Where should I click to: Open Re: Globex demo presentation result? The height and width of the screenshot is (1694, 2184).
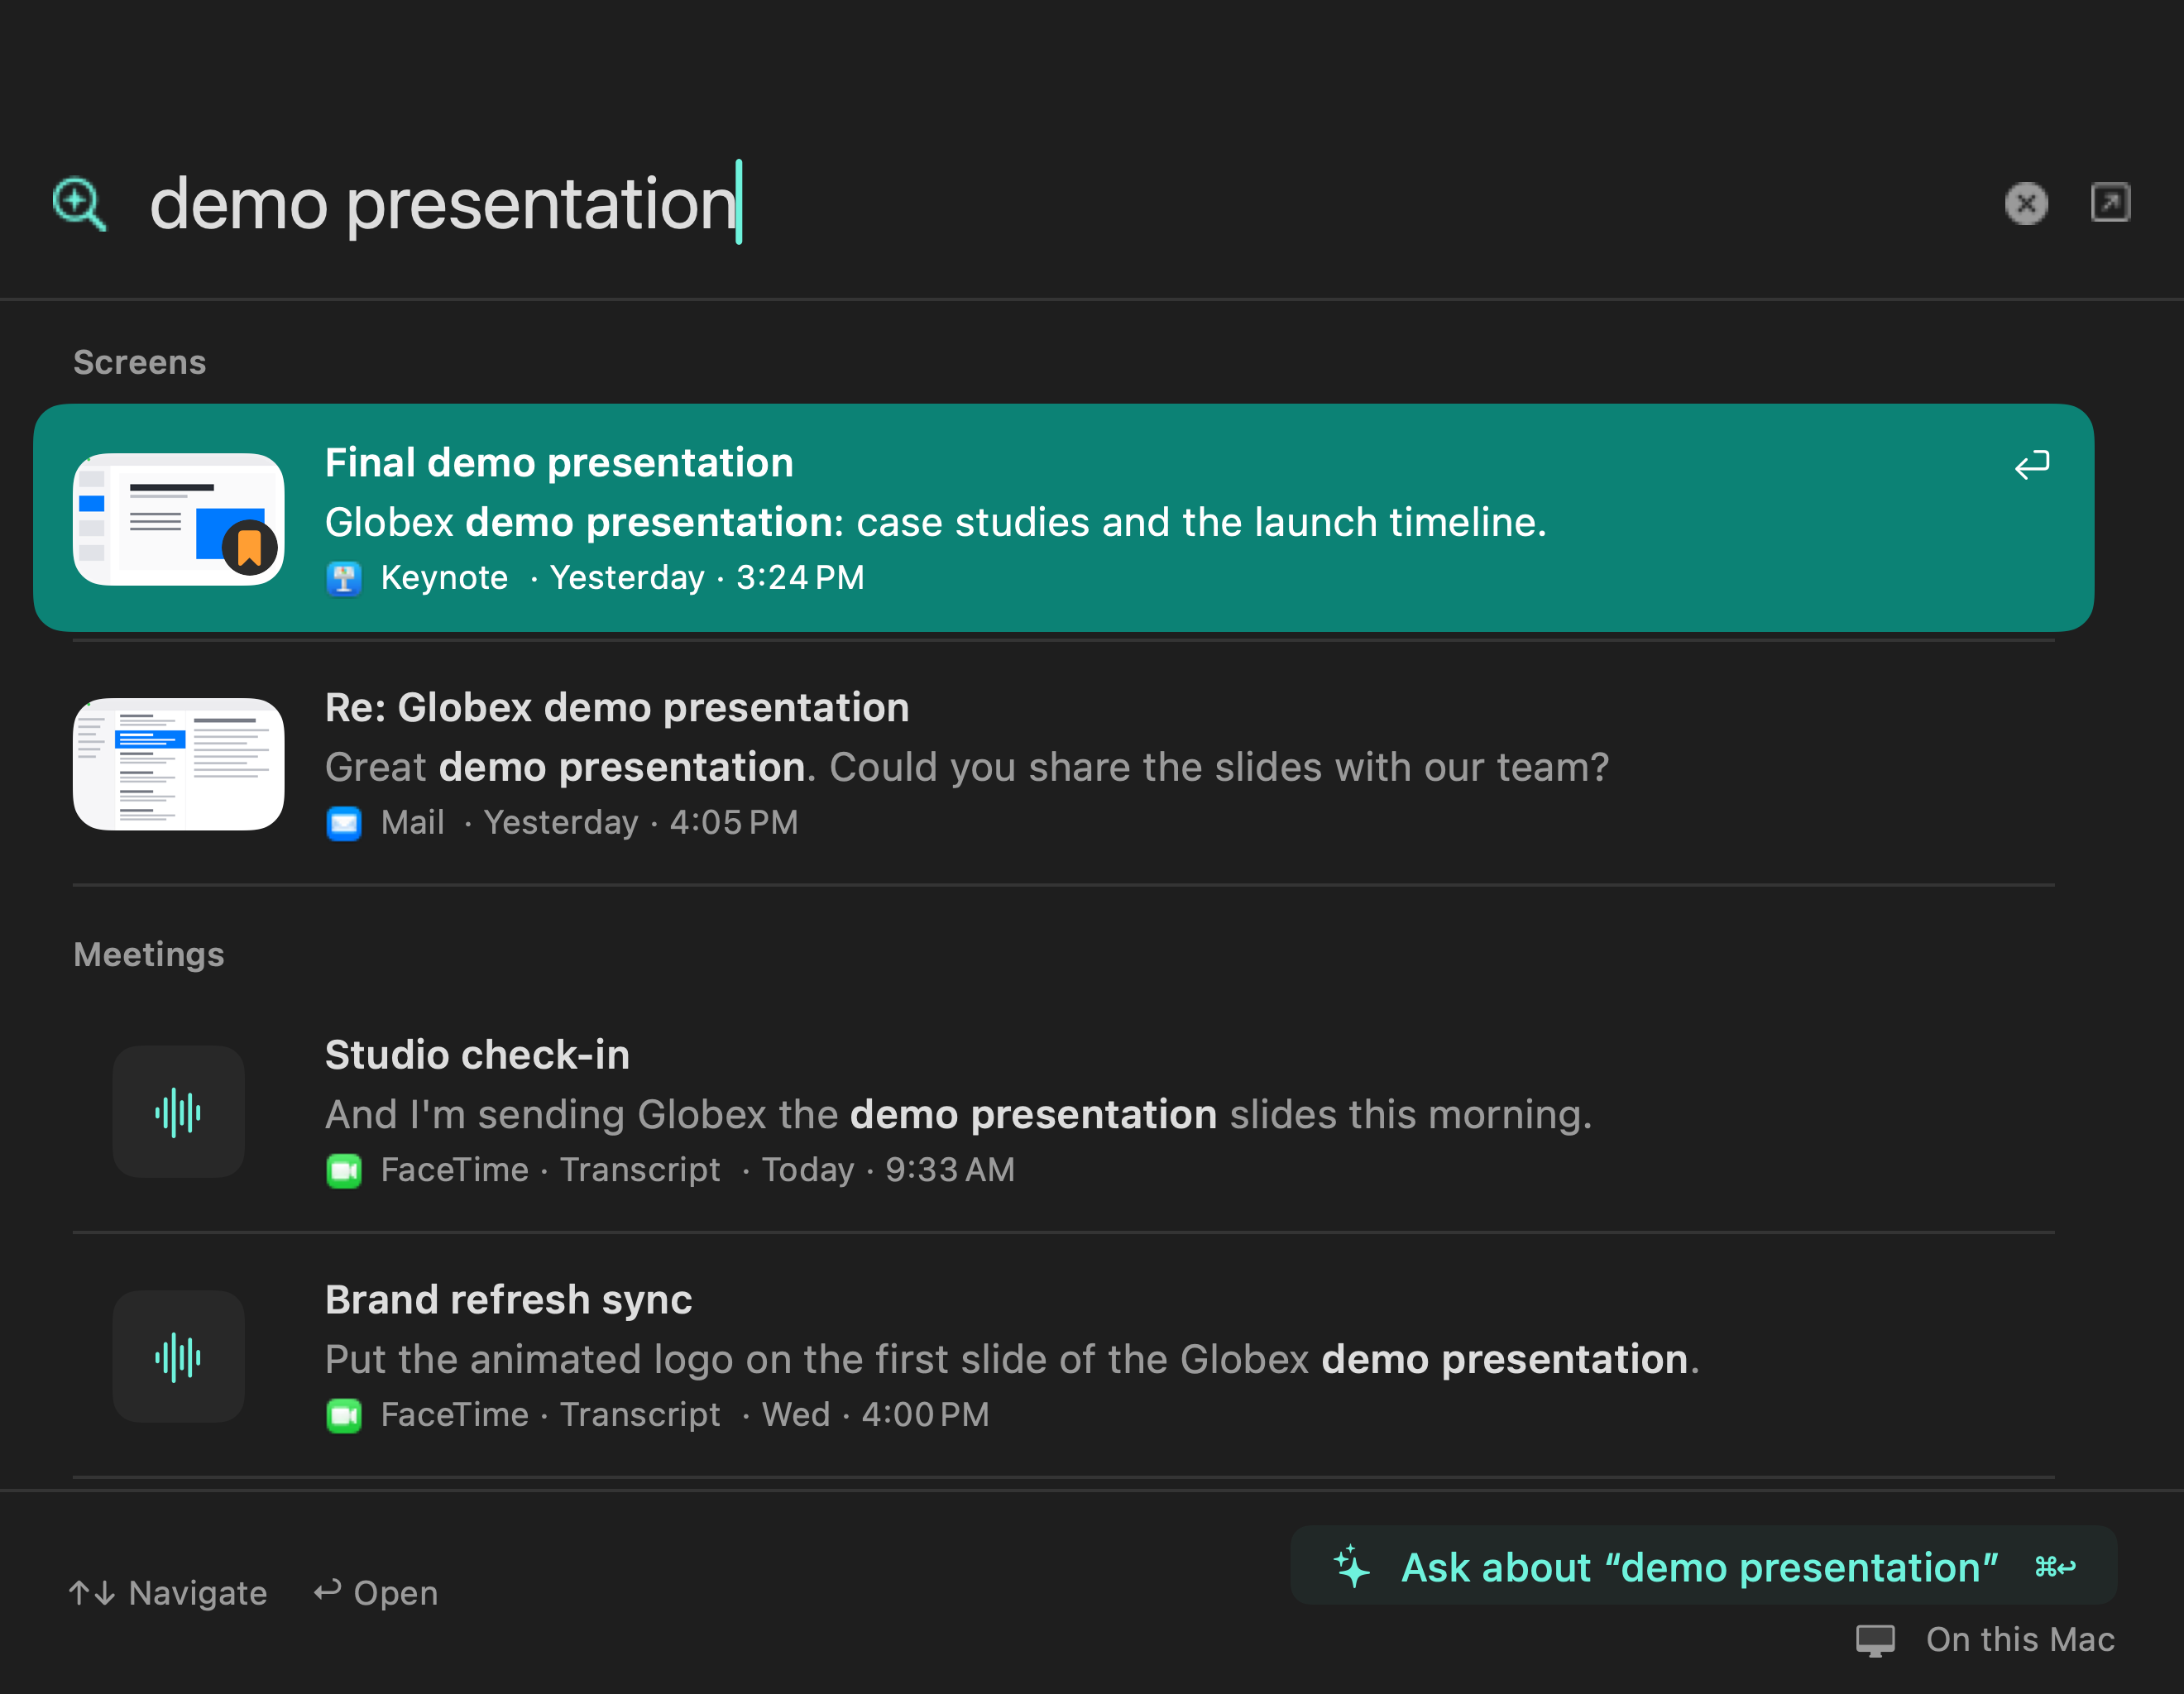[1063, 763]
